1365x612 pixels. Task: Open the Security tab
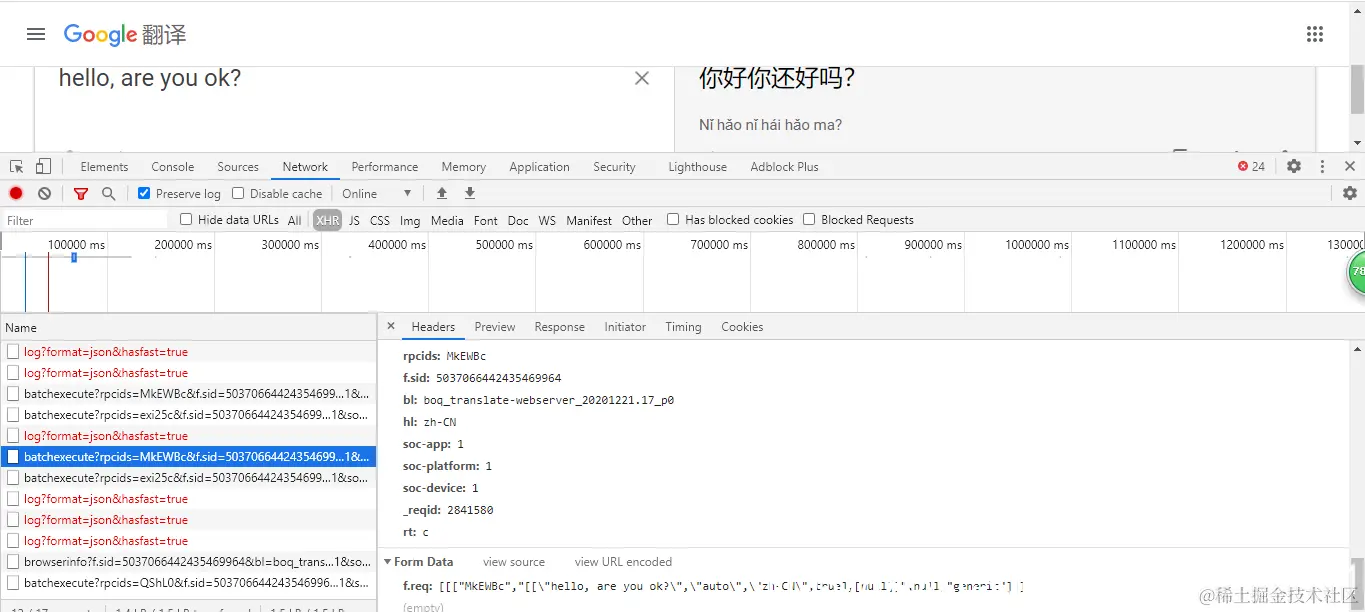click(x=614, y=167)
